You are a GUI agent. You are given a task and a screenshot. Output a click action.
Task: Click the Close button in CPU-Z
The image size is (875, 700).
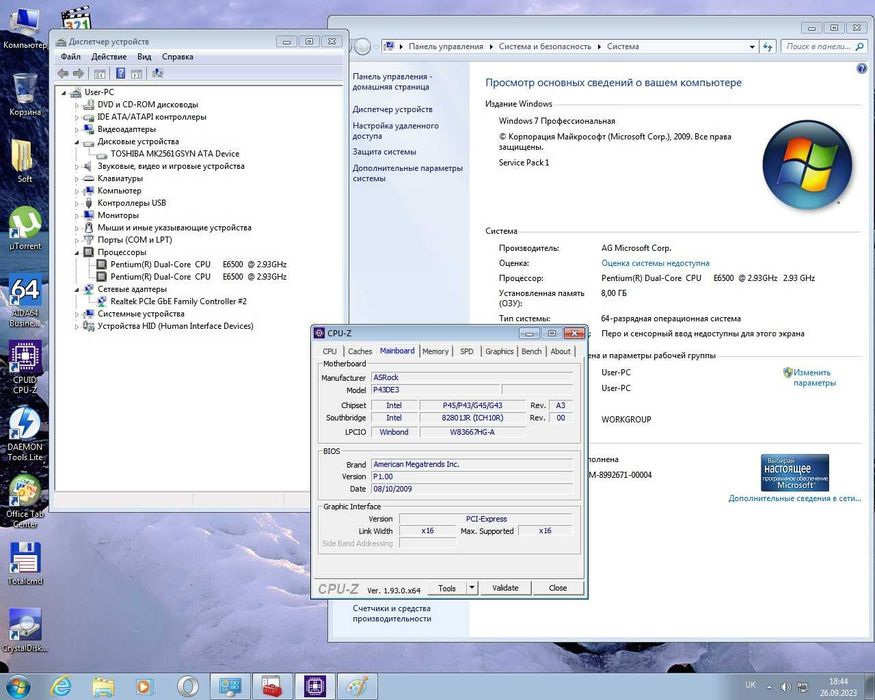557,588
